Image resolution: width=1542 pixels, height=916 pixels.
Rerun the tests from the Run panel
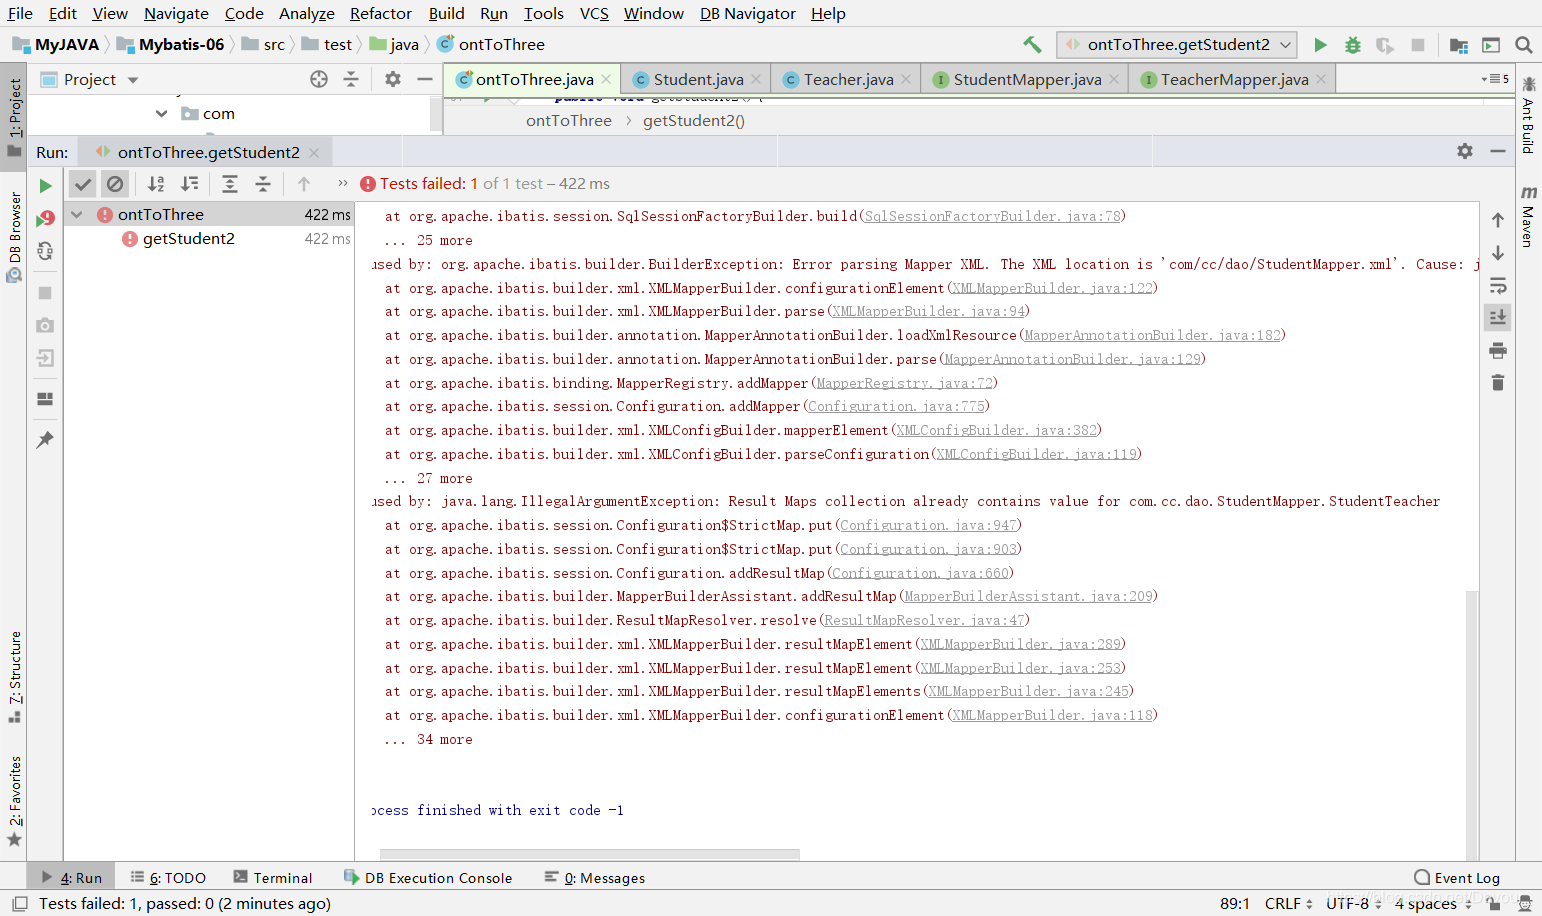(x=45, y=185)
